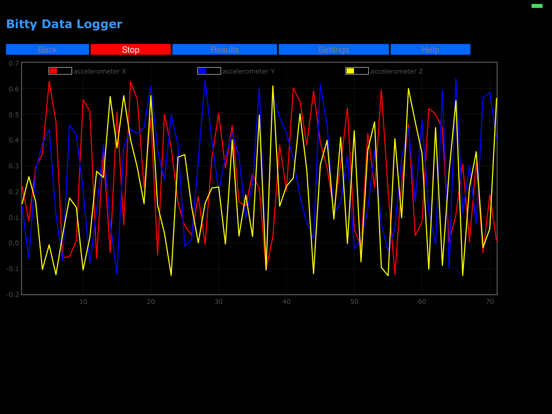Open the Results screen
552x414 pixels.
click(x=225, y=50)
